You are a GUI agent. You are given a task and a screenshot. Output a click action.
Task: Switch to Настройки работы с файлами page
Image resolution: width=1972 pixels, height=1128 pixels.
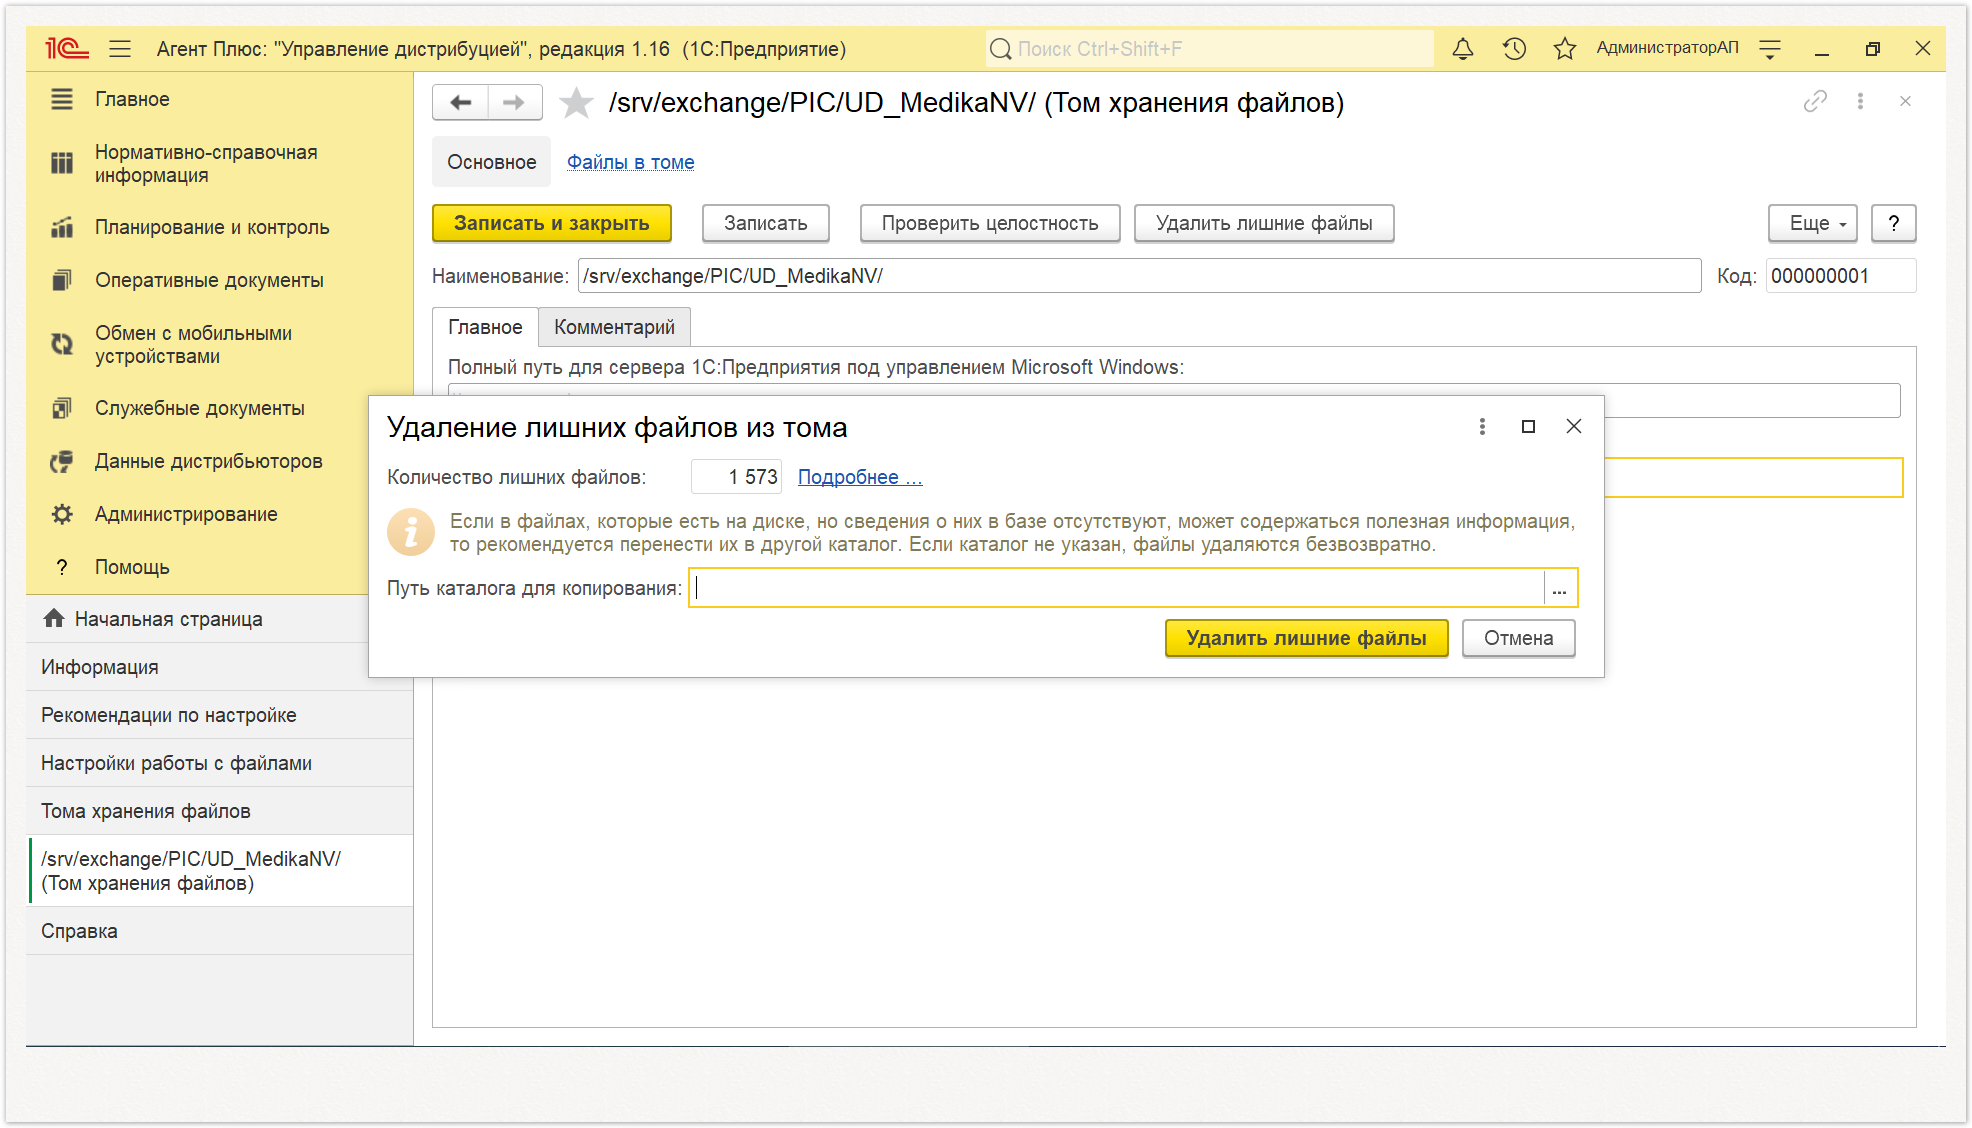(220, 763)
